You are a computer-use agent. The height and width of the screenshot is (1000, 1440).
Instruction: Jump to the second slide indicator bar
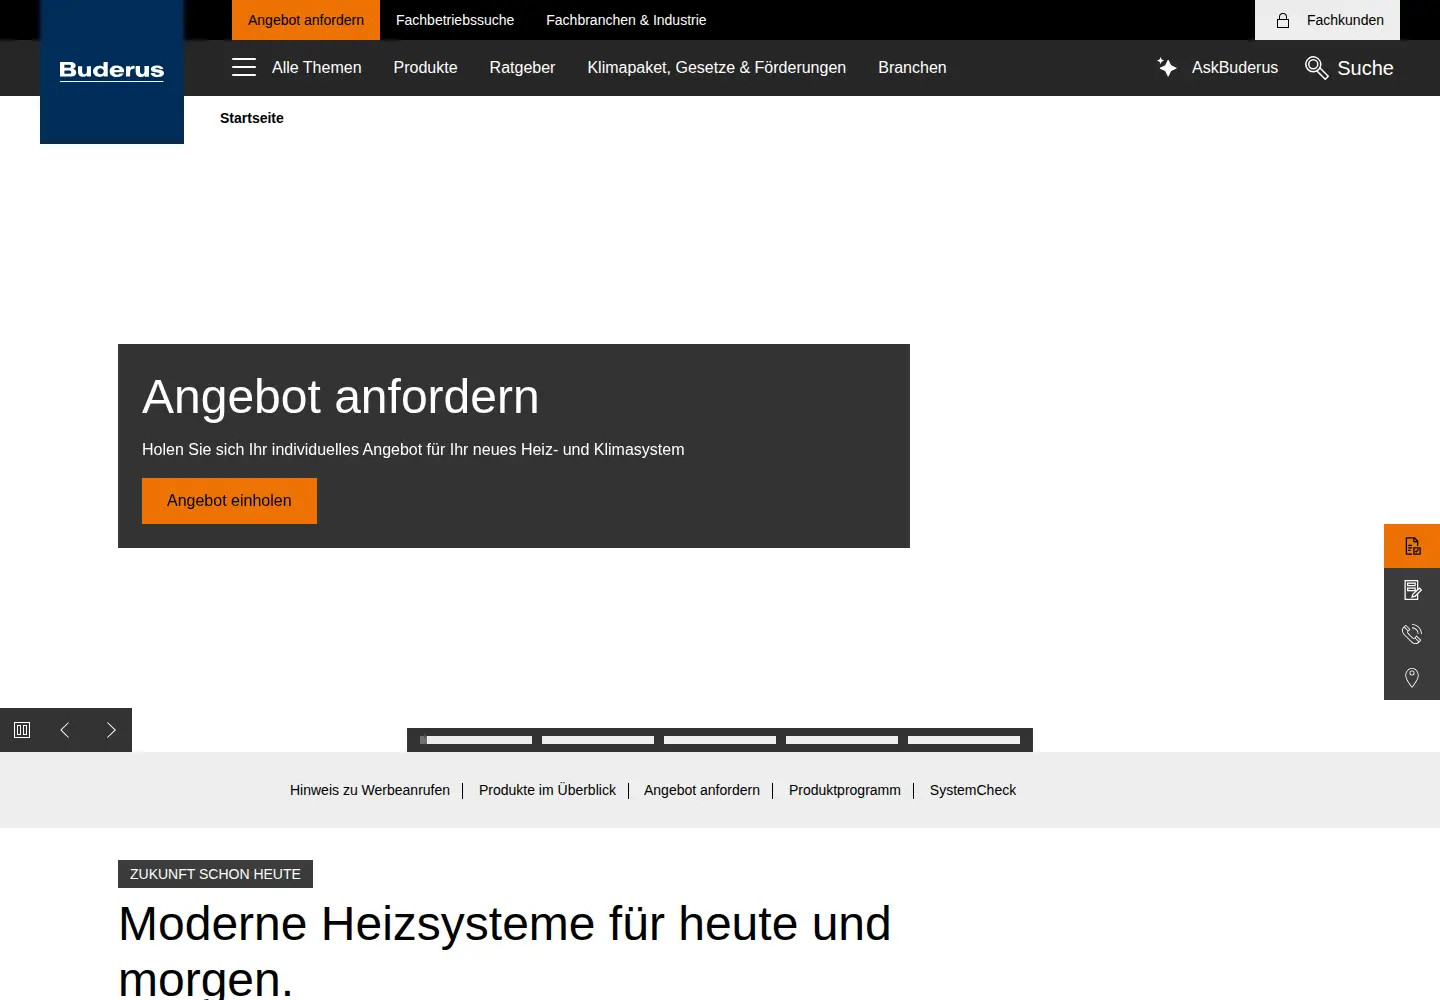[x=598, y=740]
